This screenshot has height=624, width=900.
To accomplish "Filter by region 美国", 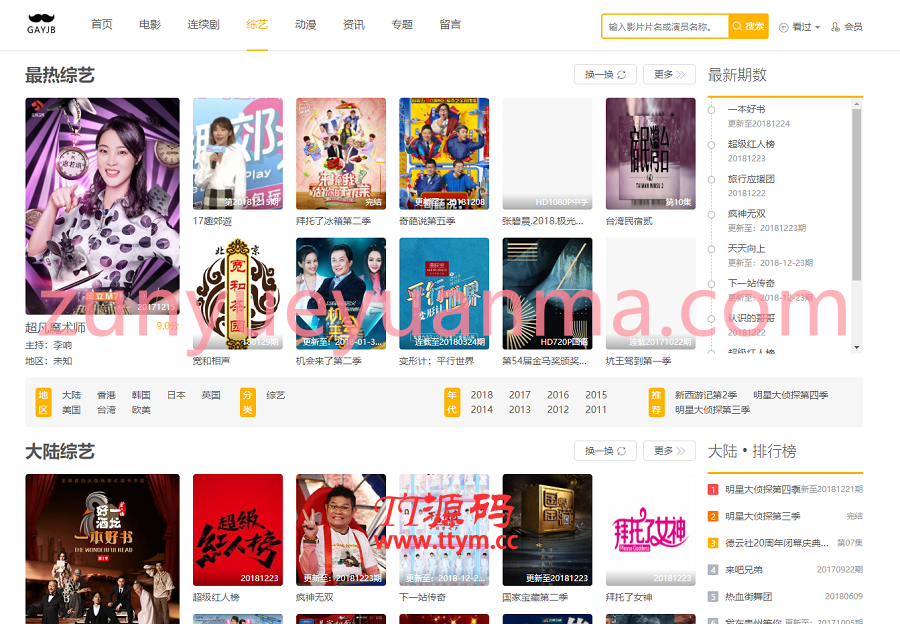I will (x=71, y=410).
